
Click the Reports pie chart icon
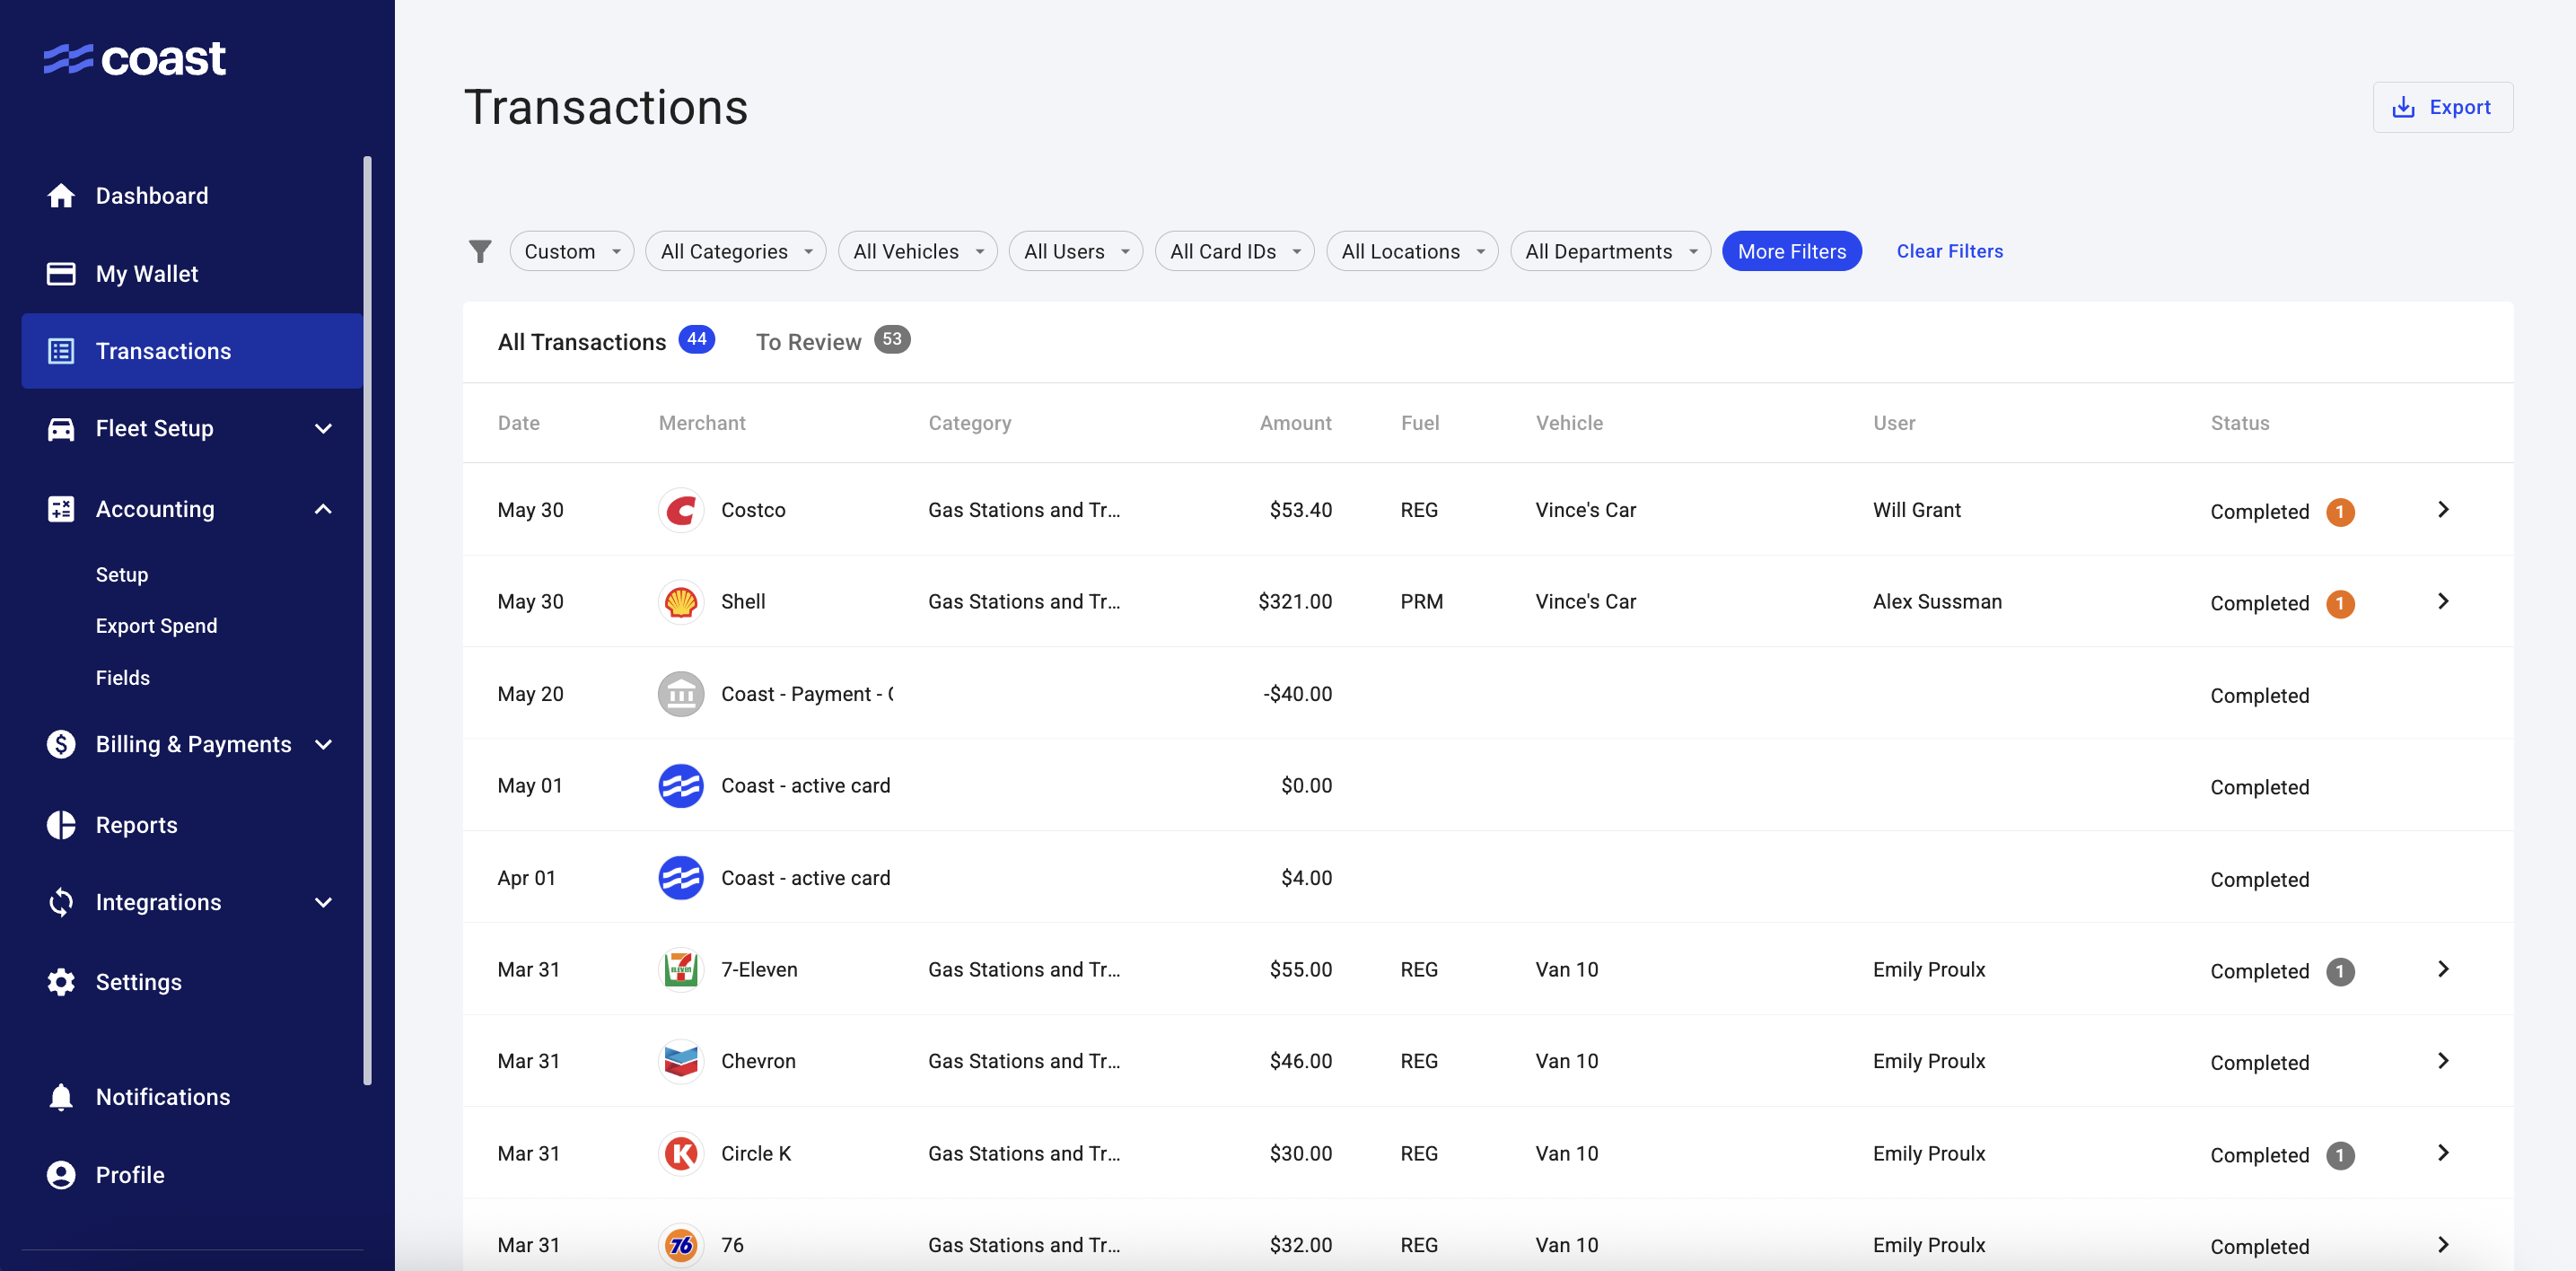pos(61,825)
